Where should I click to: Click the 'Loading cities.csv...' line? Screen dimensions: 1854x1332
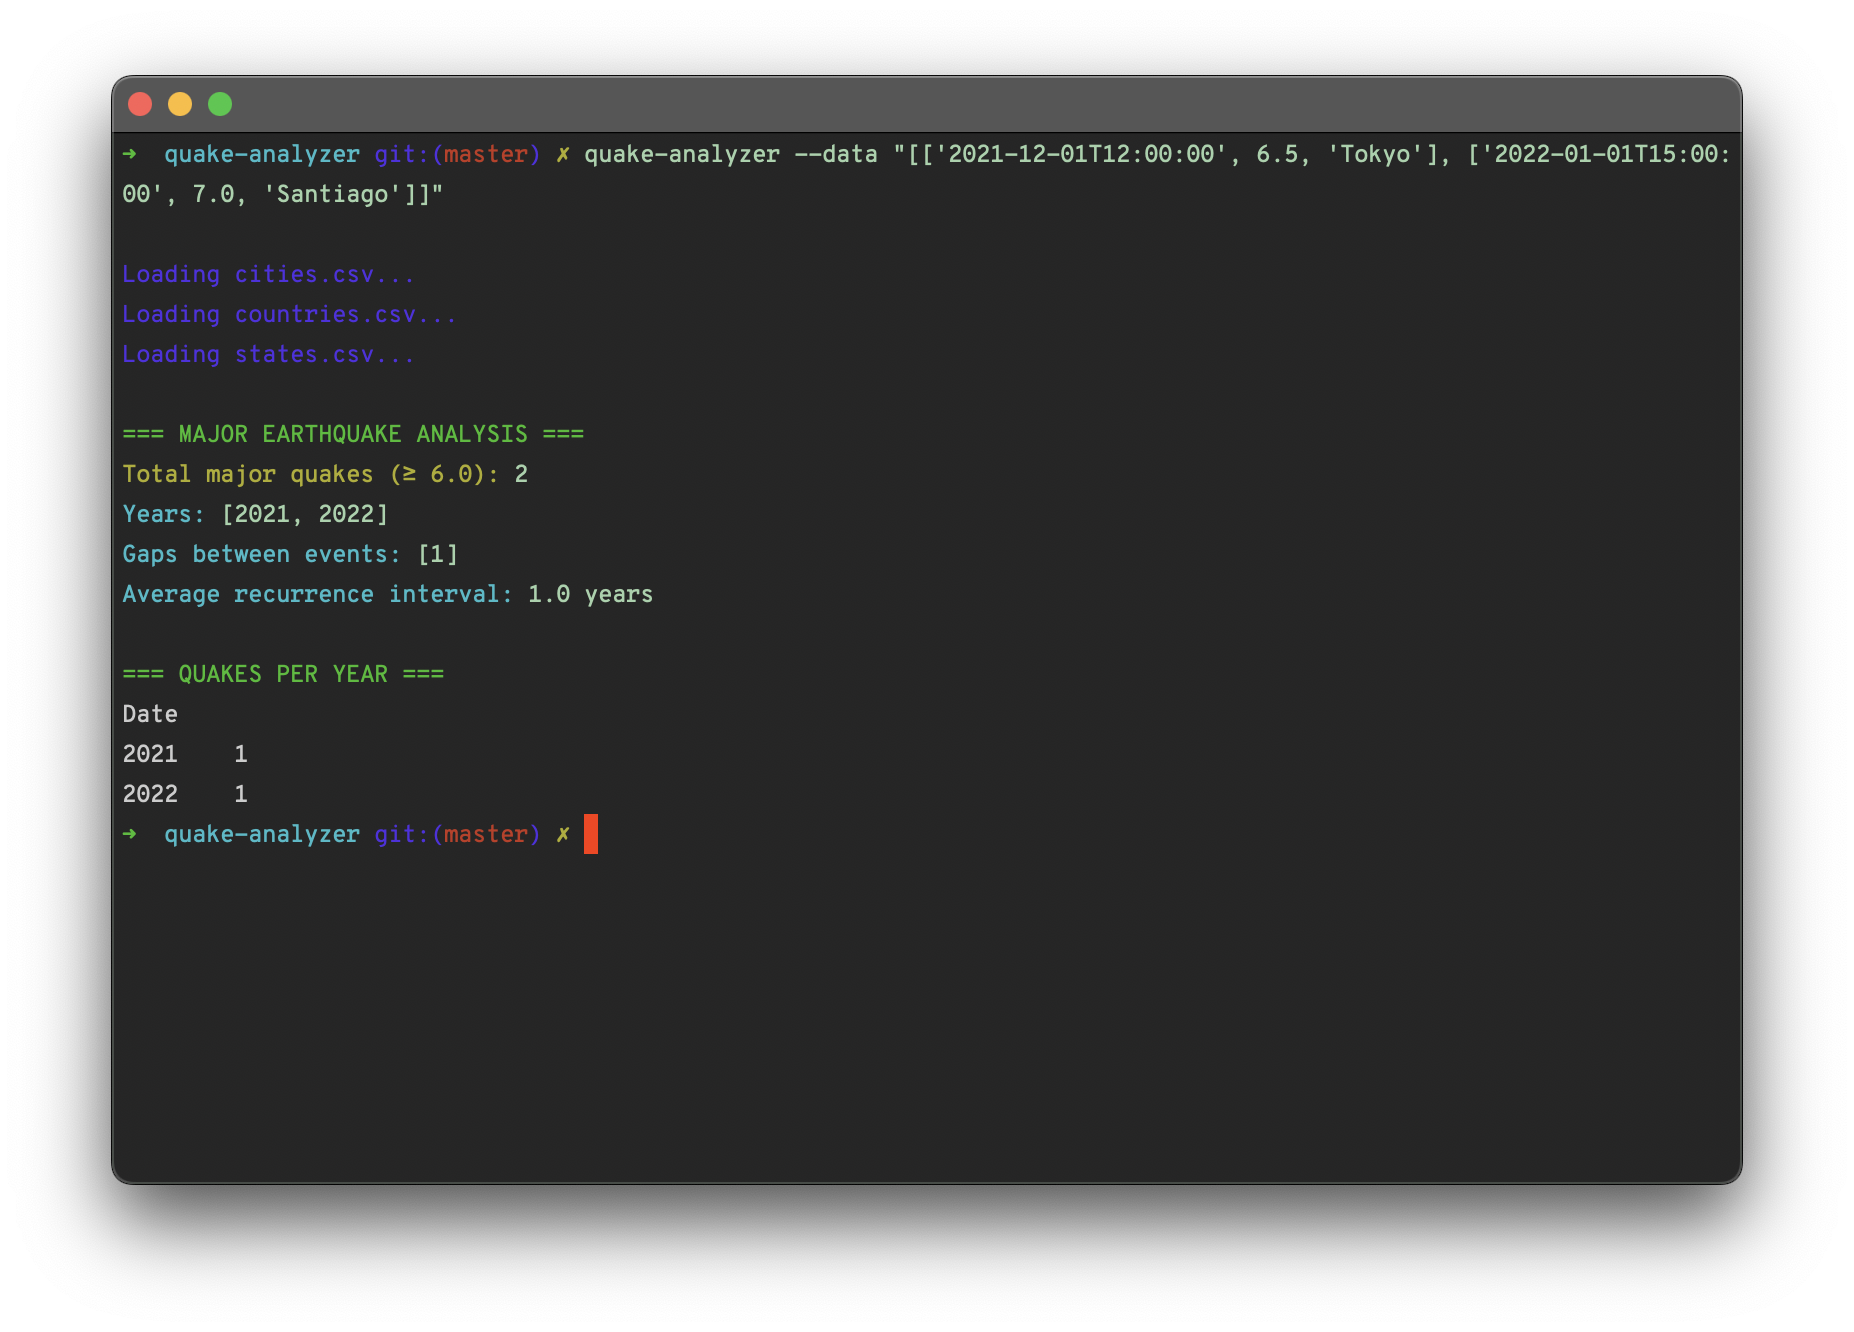coord(268,274)
